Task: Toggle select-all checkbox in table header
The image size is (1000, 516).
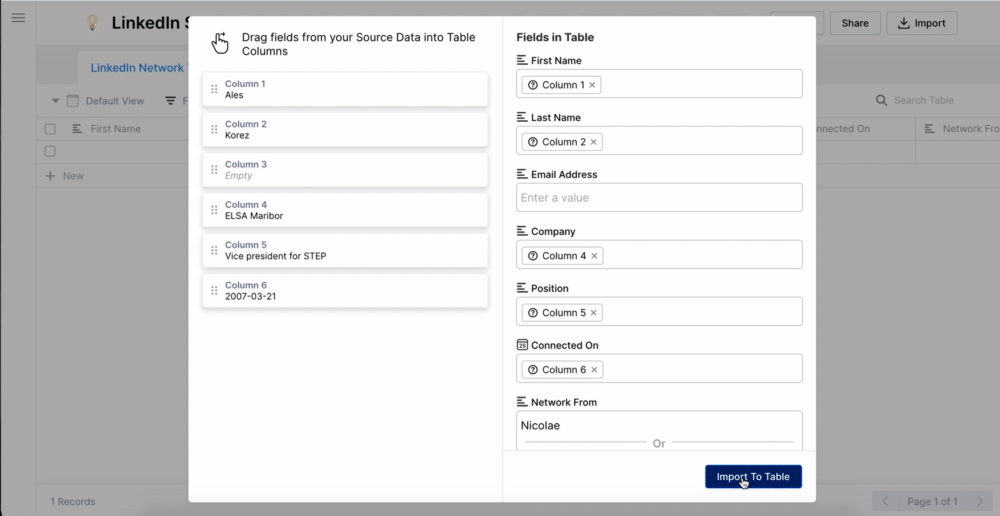Action: coord(50,129)
